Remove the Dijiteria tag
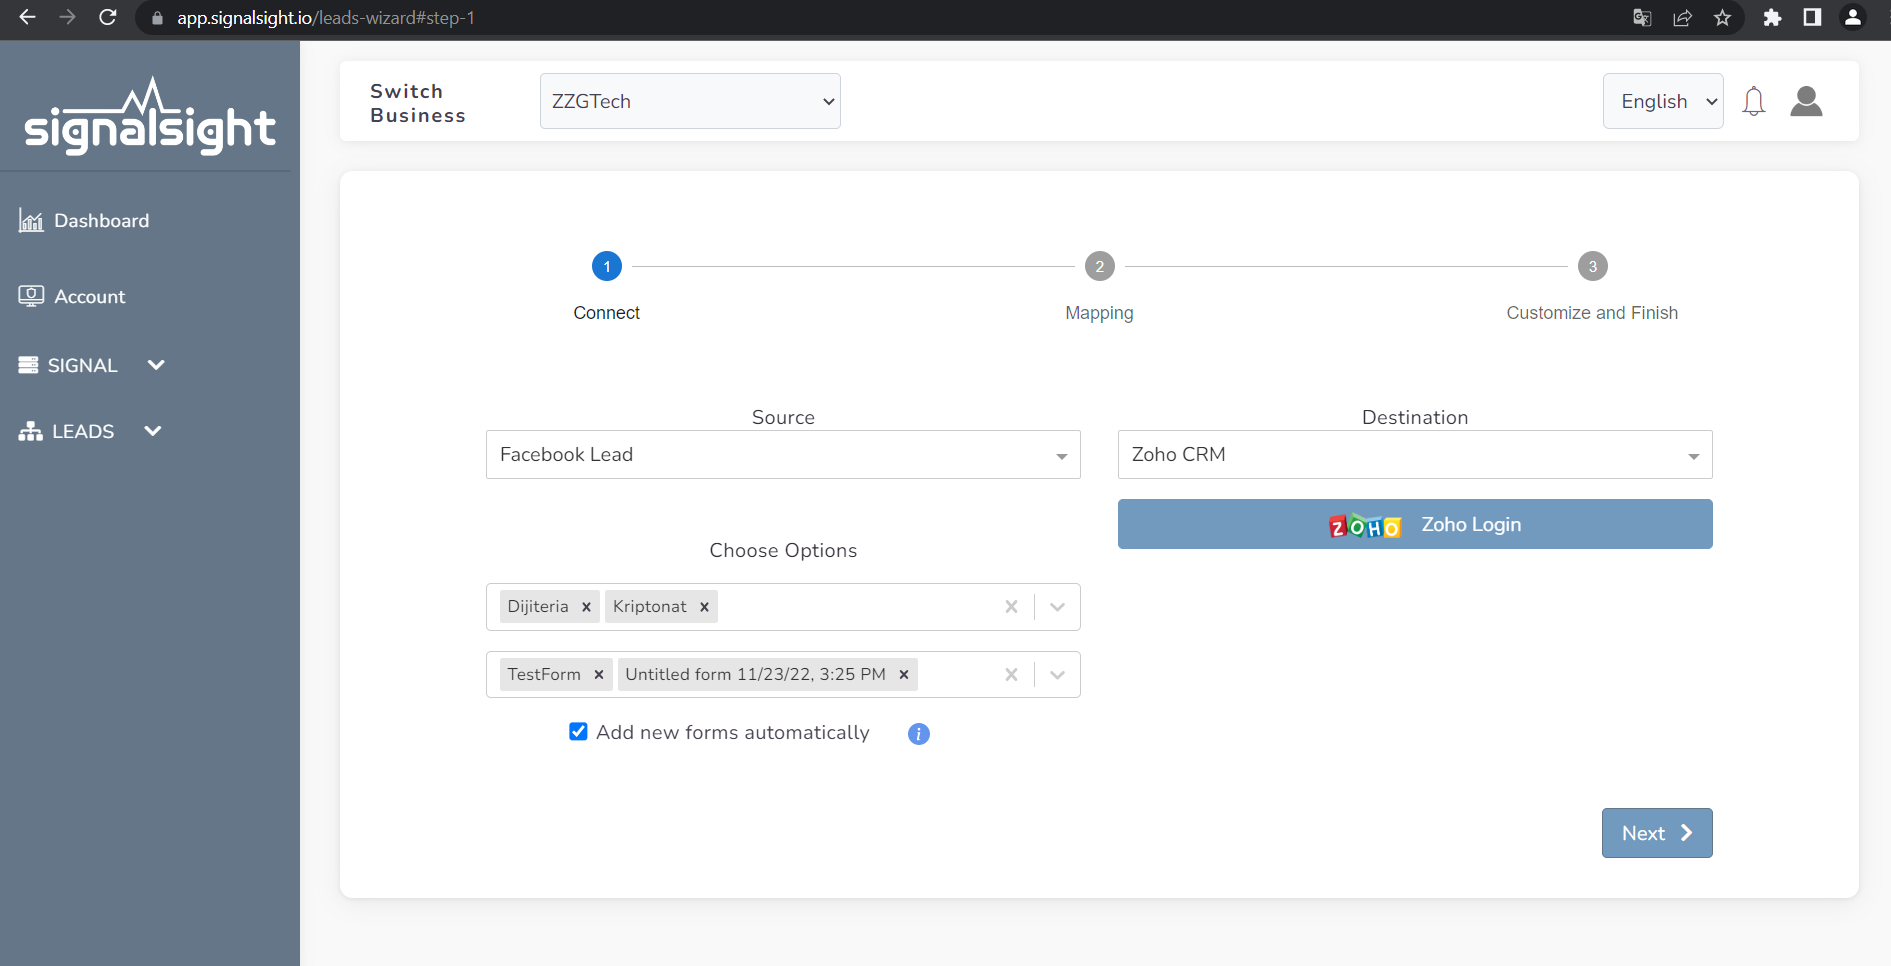 click(586, 607)
